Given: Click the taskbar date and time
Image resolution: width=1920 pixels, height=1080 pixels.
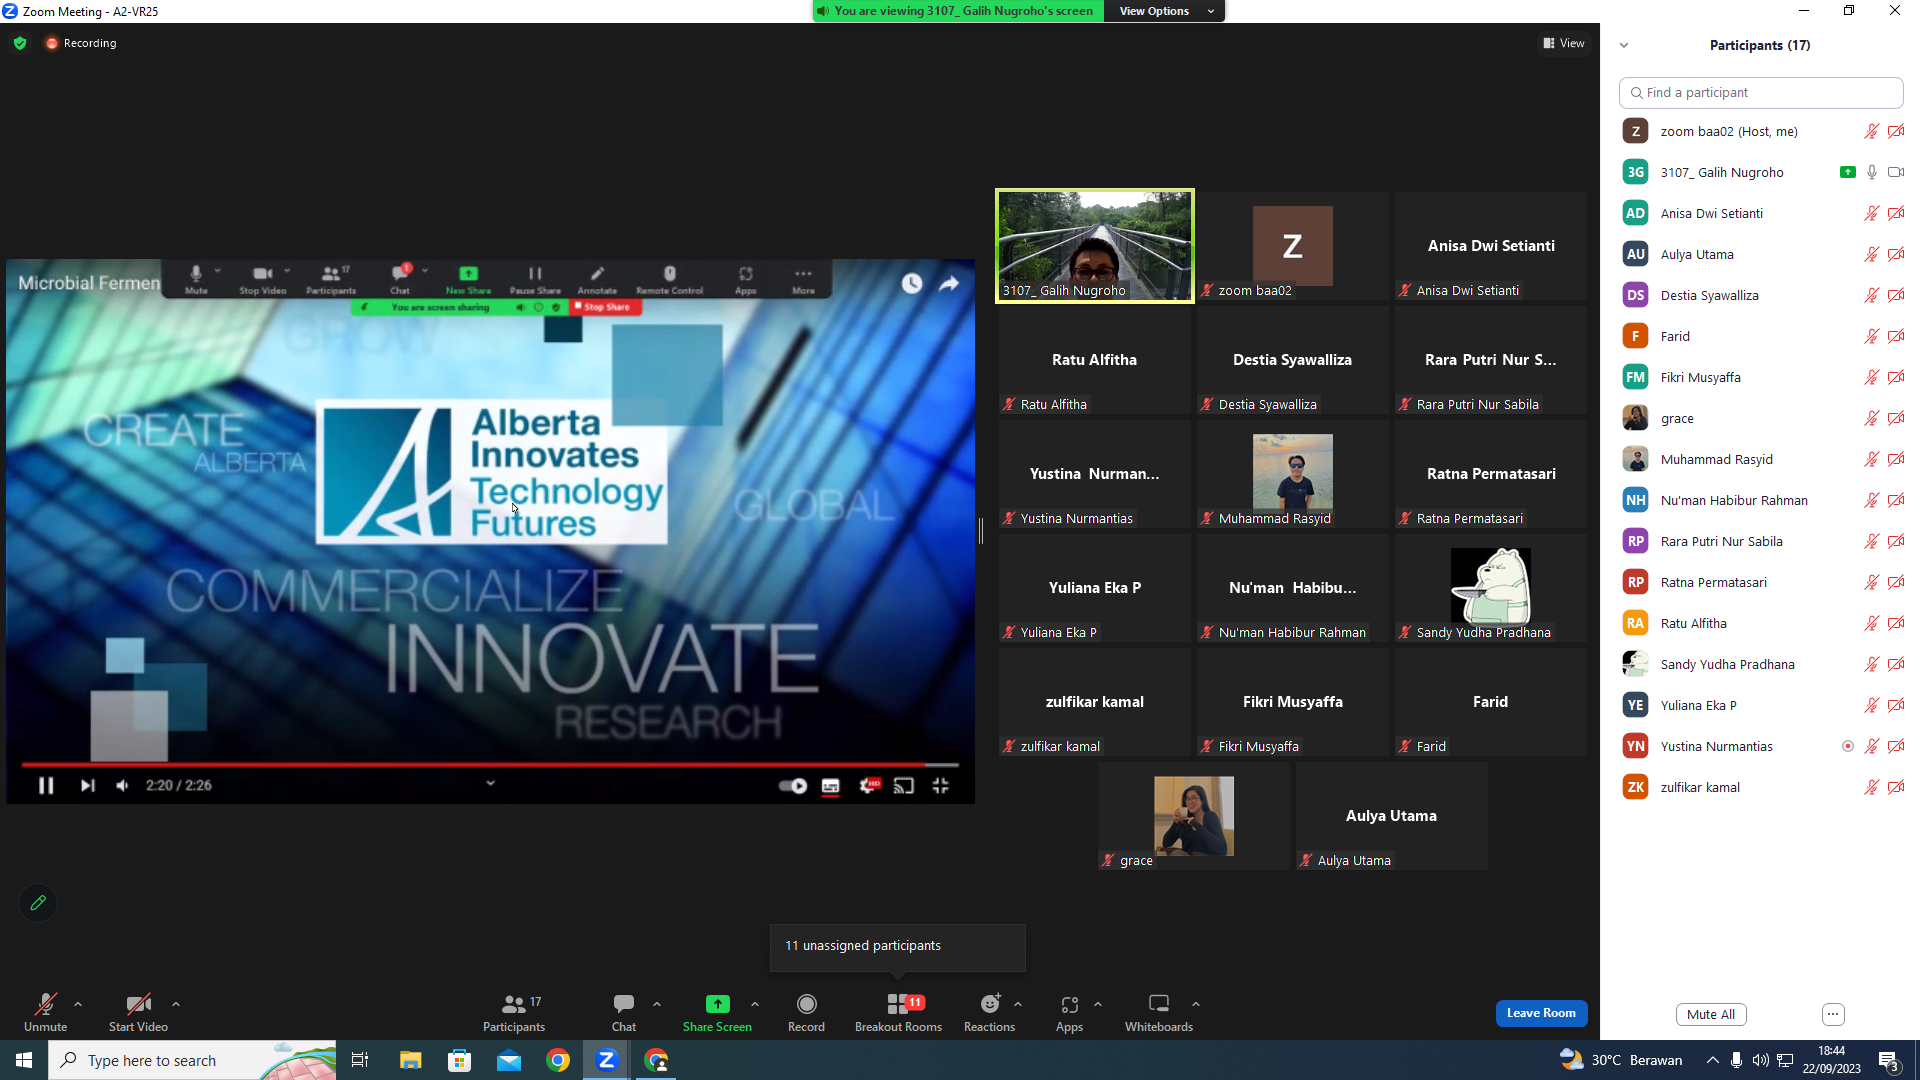Looking at the screenshot, I should [1831, 1060].
